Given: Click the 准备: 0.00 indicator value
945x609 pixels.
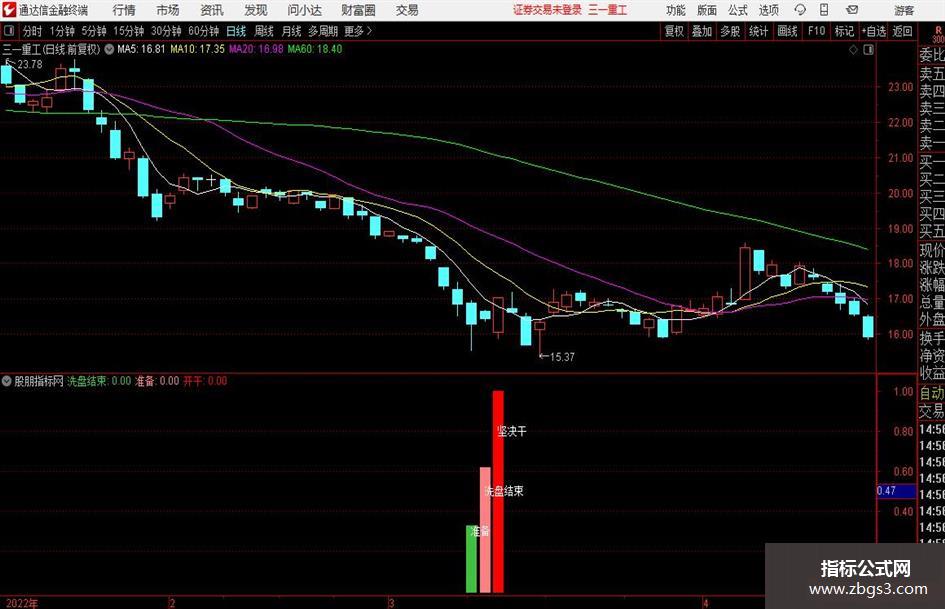Looking at the screenshot, I should coord(157,381).
